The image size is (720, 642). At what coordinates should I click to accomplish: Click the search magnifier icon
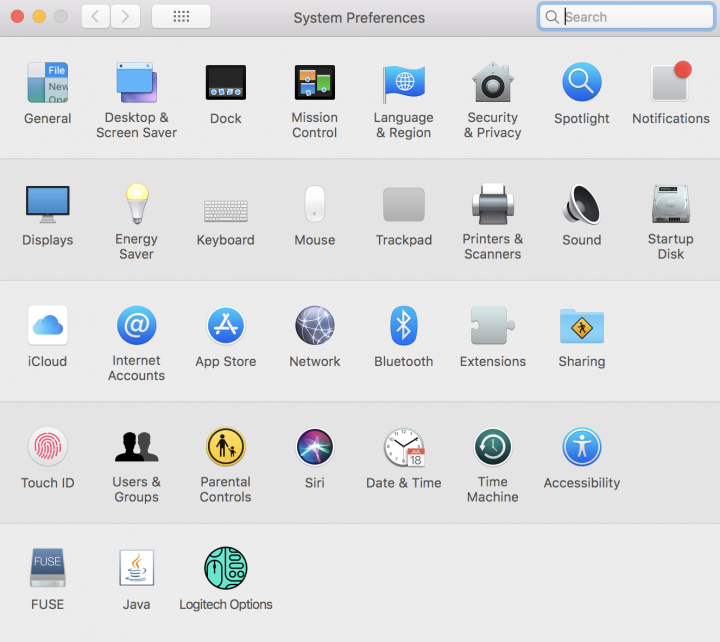tap(551, 17)
